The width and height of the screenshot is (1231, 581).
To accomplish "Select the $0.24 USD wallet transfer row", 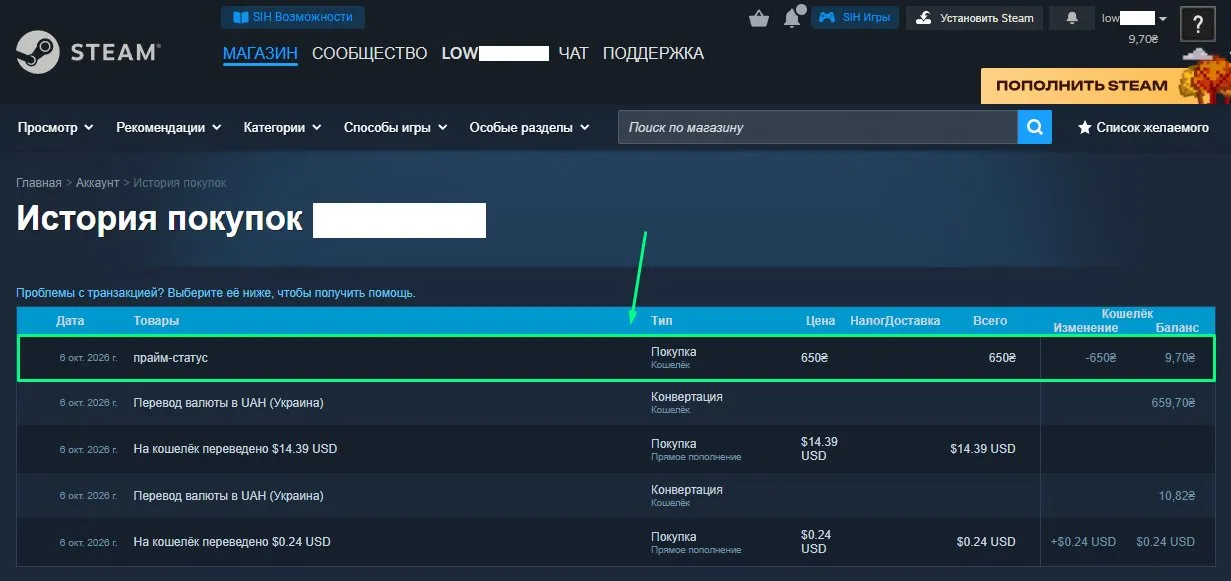I will 616,542.
